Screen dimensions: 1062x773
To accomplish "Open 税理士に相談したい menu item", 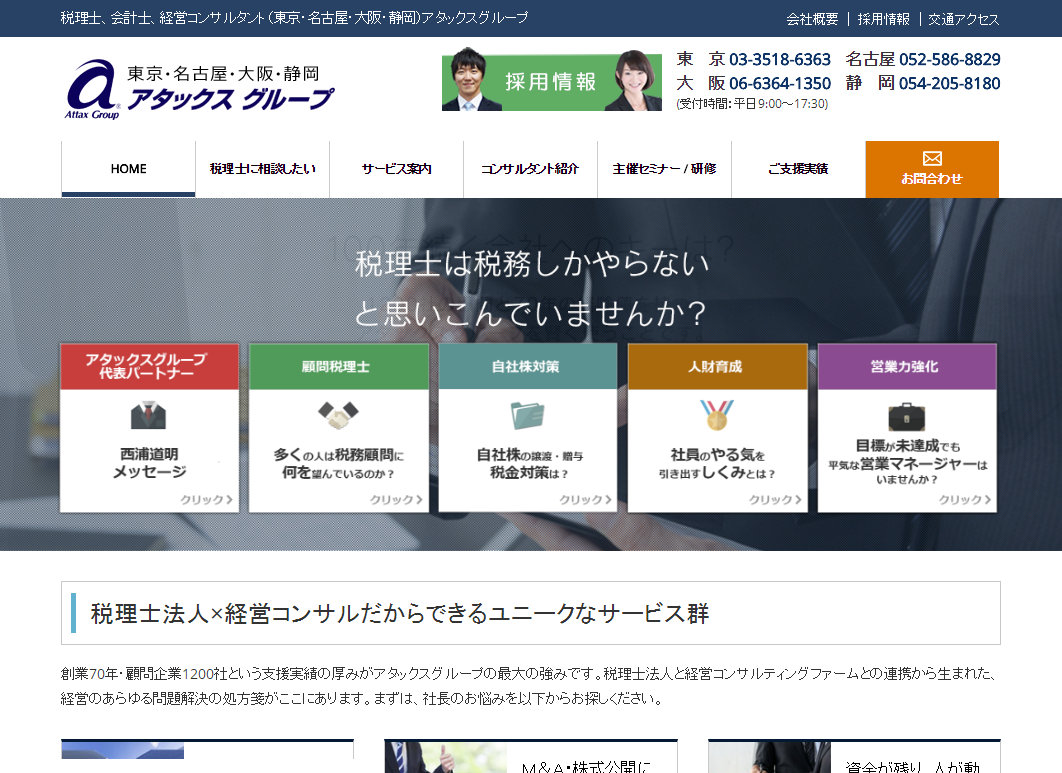I will coord(262,169).
